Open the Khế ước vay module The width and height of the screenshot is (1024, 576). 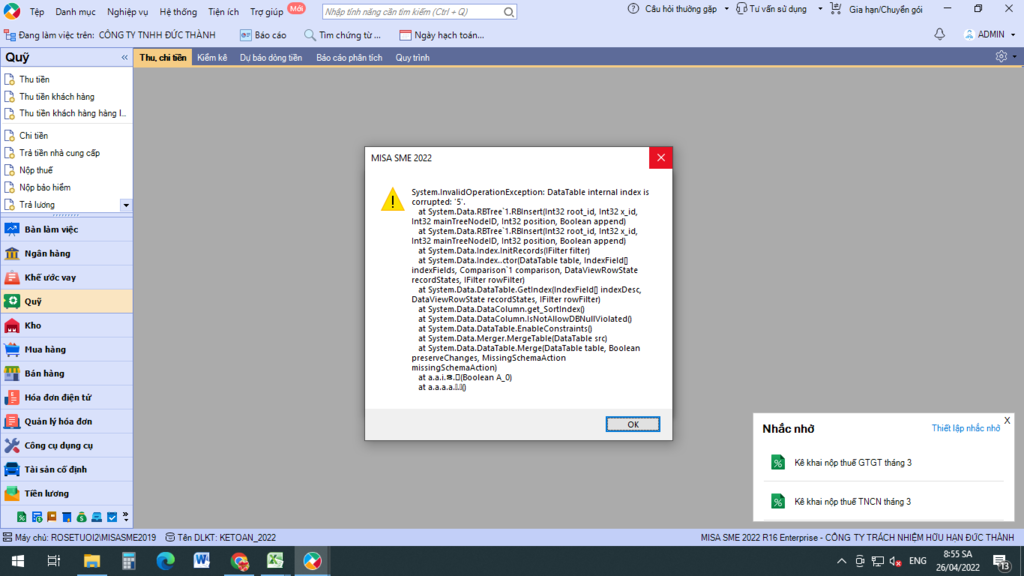(x=67, y=278)
